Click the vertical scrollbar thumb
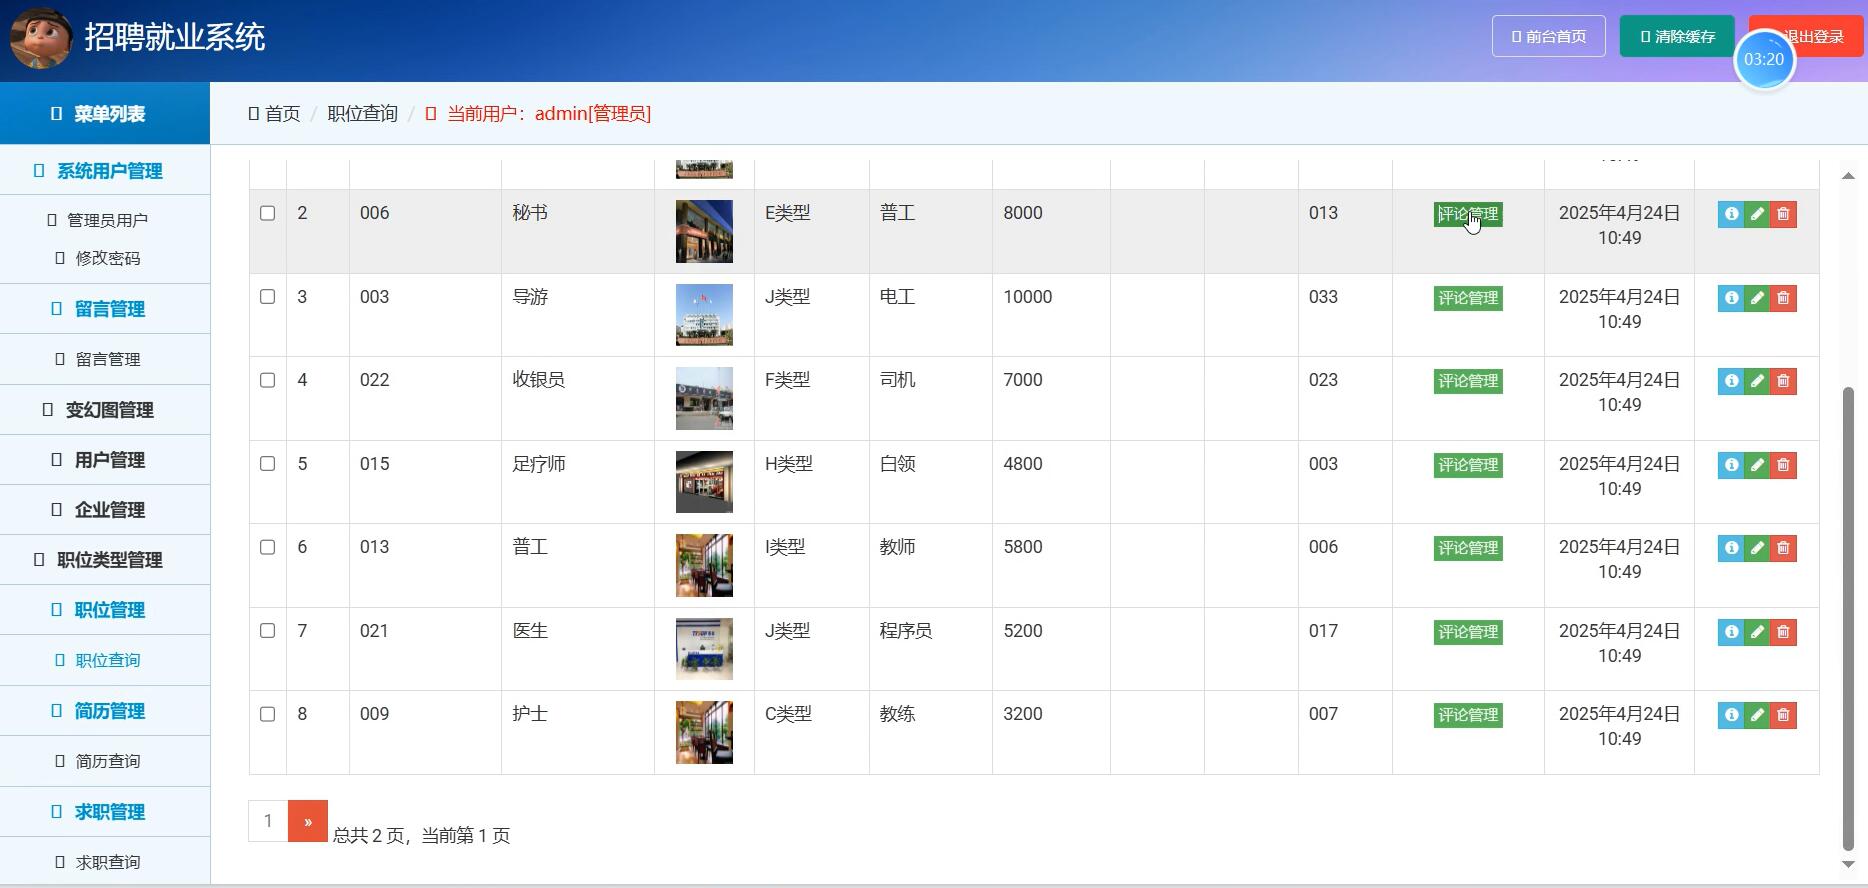 [x=1848, y=618]
